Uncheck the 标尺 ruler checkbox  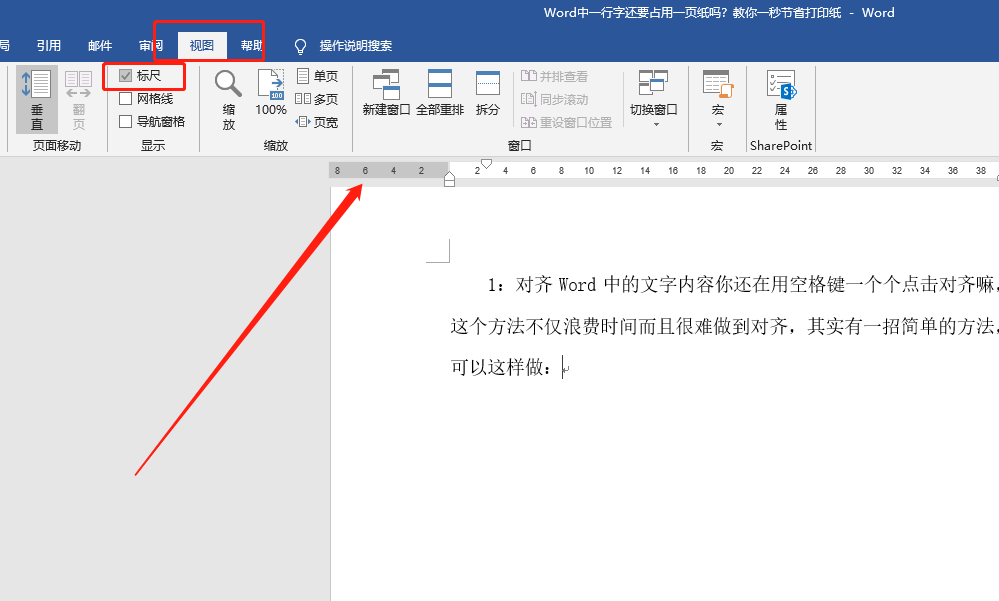pyautogui.click(x=126, y=75)
